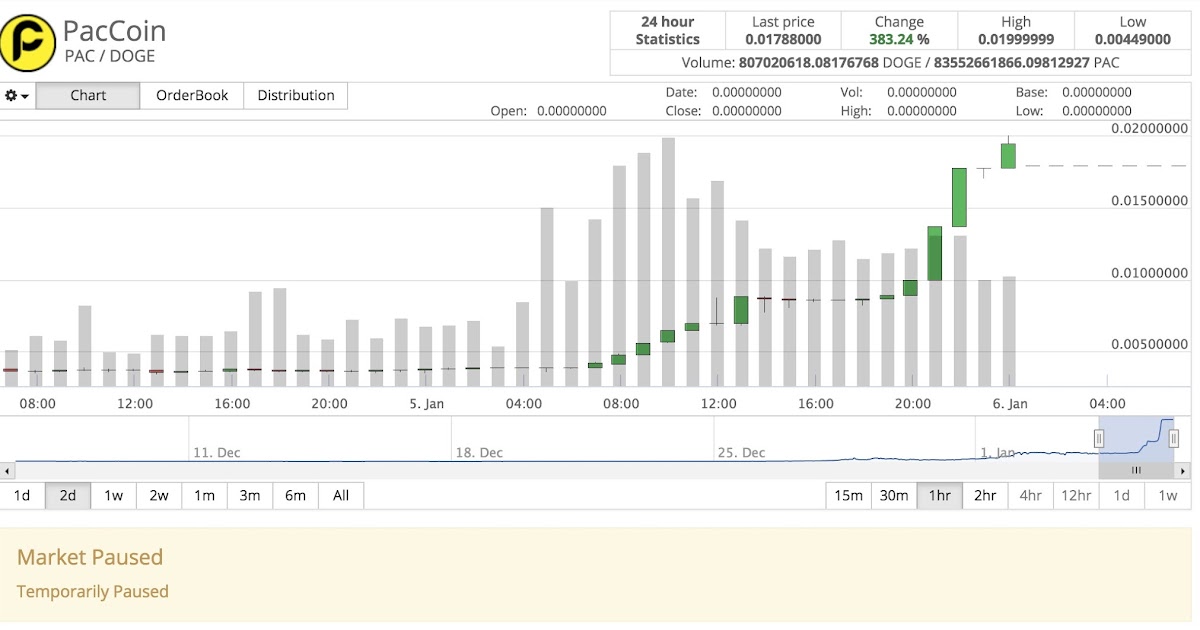Viewport: 1200px width, 630px height.
Task: Select the 1d range button
Action: click(22, 495)
